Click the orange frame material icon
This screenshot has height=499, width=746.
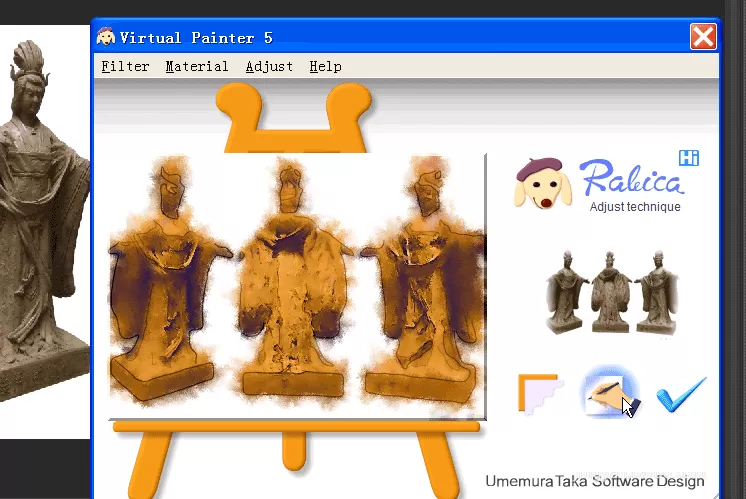(x=540, y=394)
